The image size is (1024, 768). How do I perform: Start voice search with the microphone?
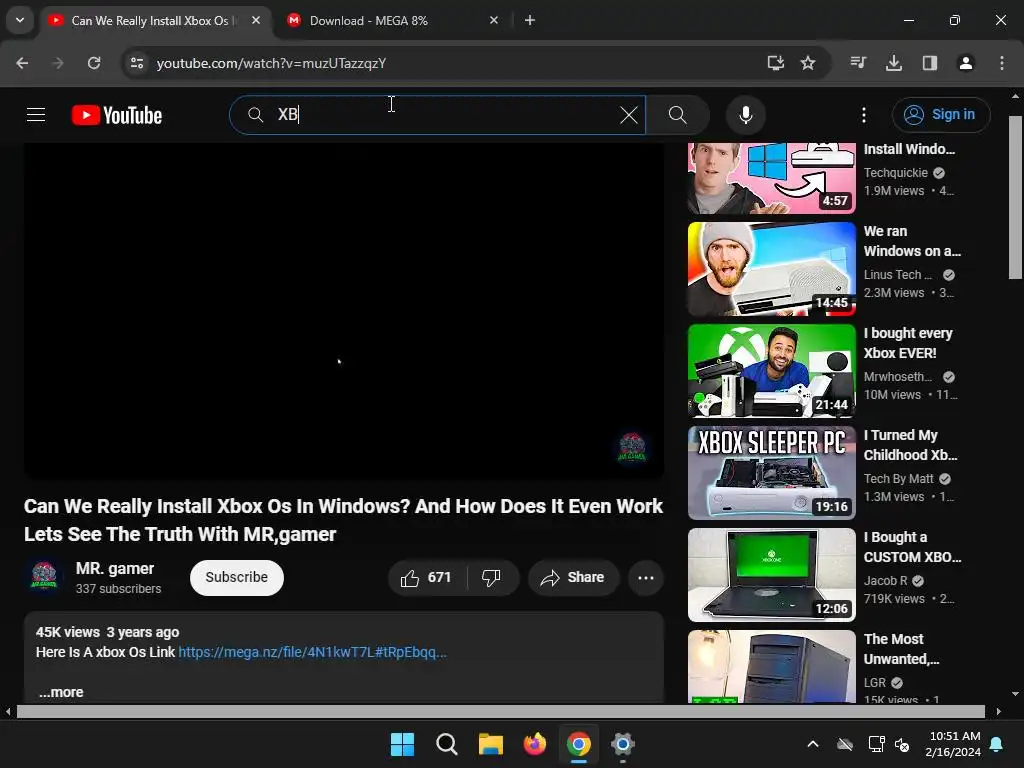(745, 115)
